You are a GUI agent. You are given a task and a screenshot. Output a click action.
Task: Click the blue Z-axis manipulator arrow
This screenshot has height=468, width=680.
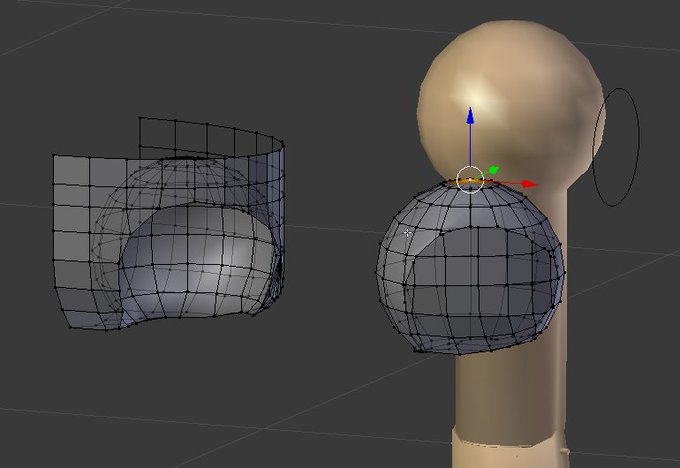(x=471, y=116)
